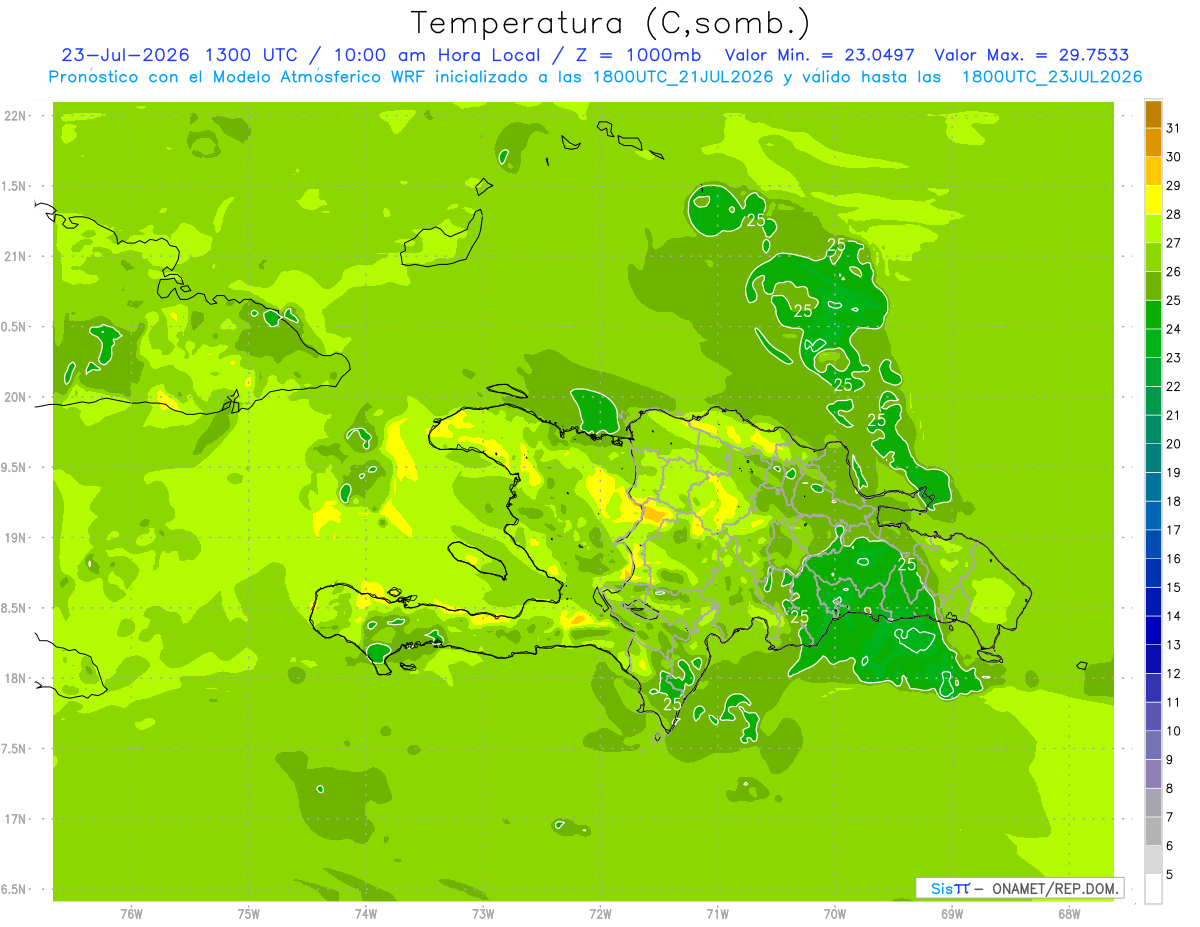The width and height of the screenshot is (1200, 927).
Task: Click the yellow-green swatch between 27 and 28
Action: coord(1153,229)
